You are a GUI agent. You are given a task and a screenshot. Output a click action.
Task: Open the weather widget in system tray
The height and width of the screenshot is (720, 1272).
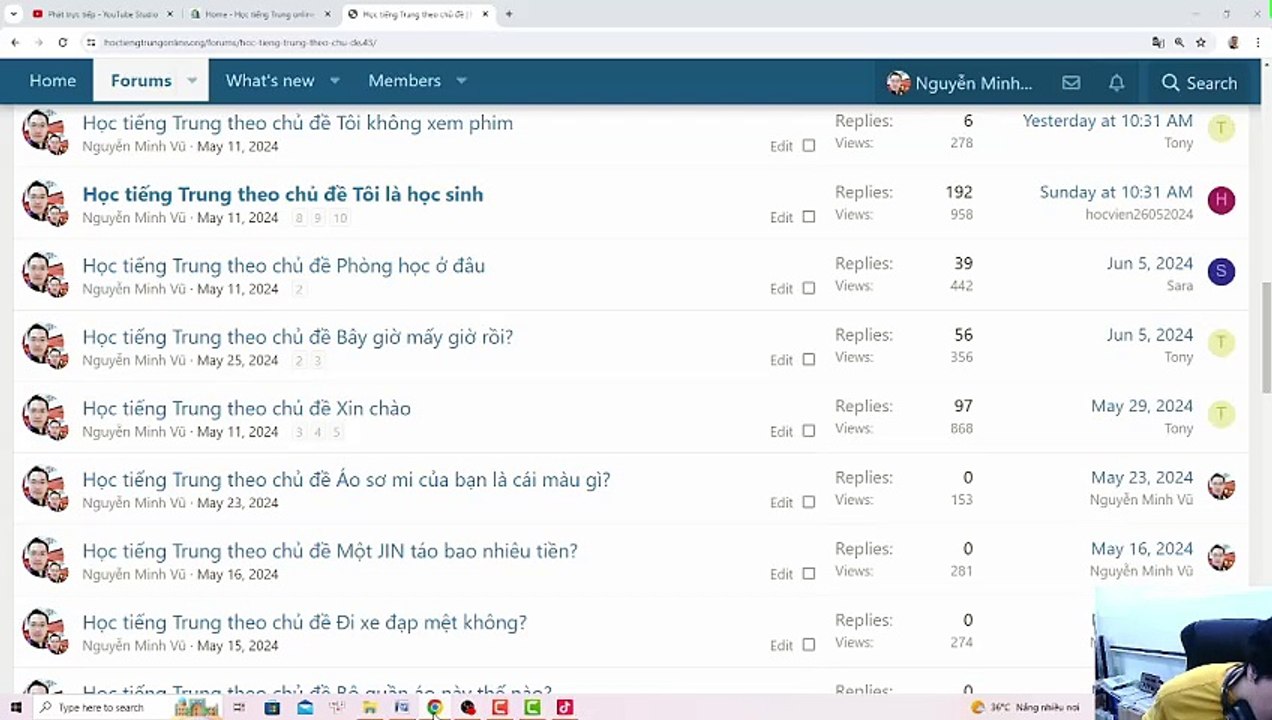pos(1025,707)
